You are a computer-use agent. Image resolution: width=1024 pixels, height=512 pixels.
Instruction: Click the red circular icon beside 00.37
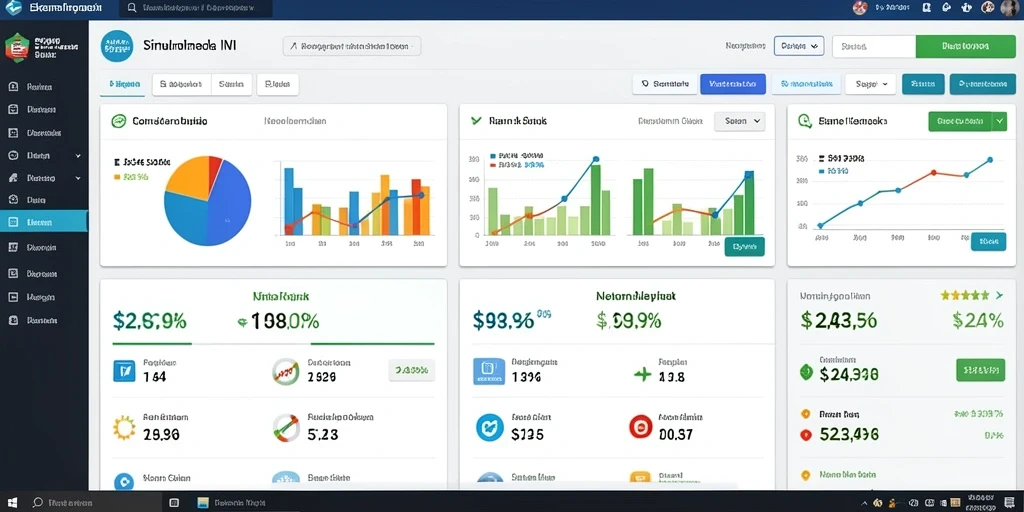click(x=641, y=427)
